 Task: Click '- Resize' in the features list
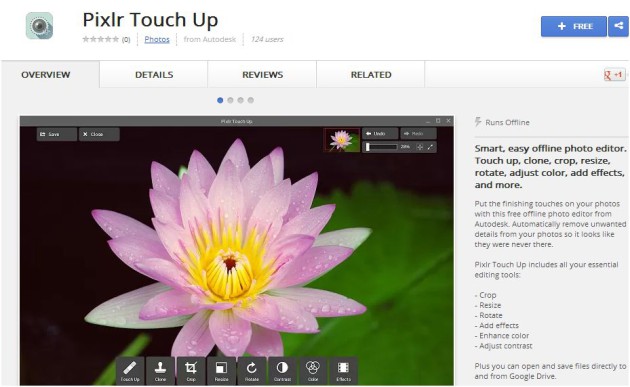tap(488, 305)
